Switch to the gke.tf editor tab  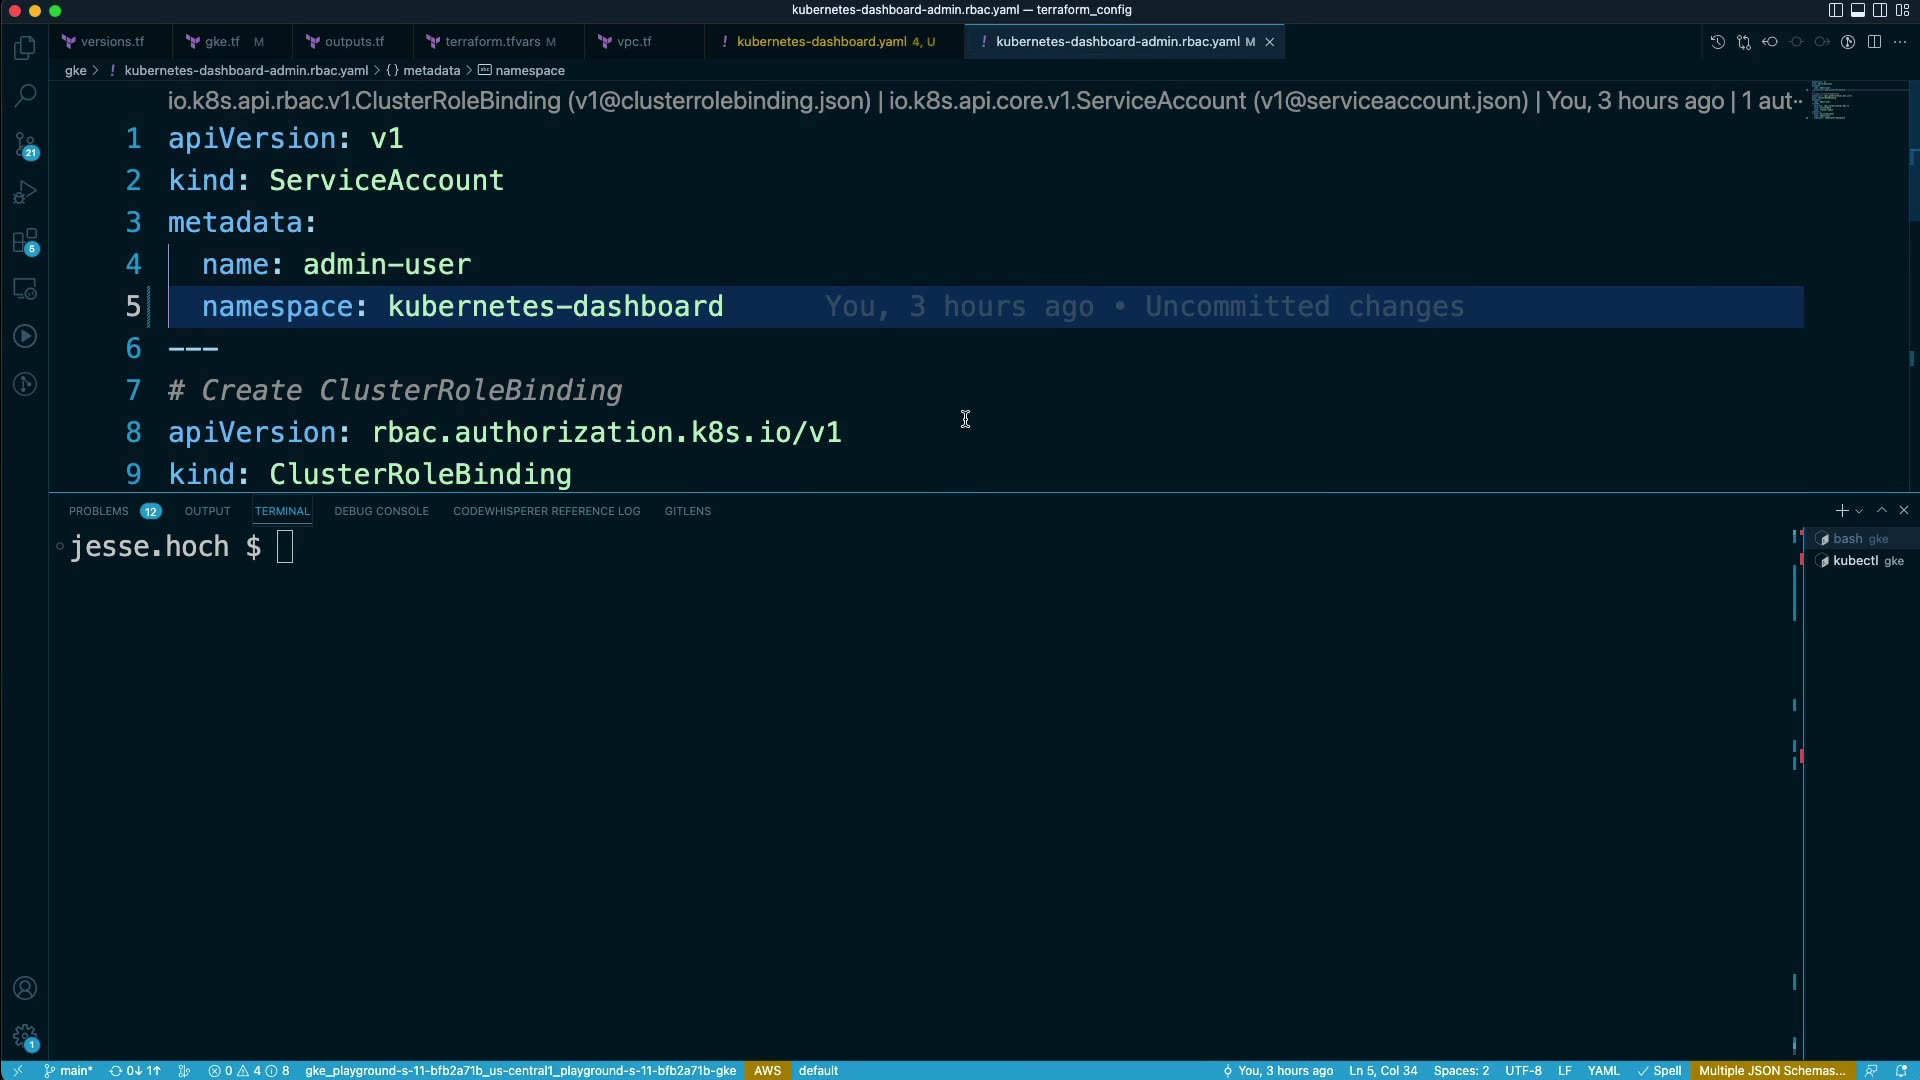coord(222,42)
